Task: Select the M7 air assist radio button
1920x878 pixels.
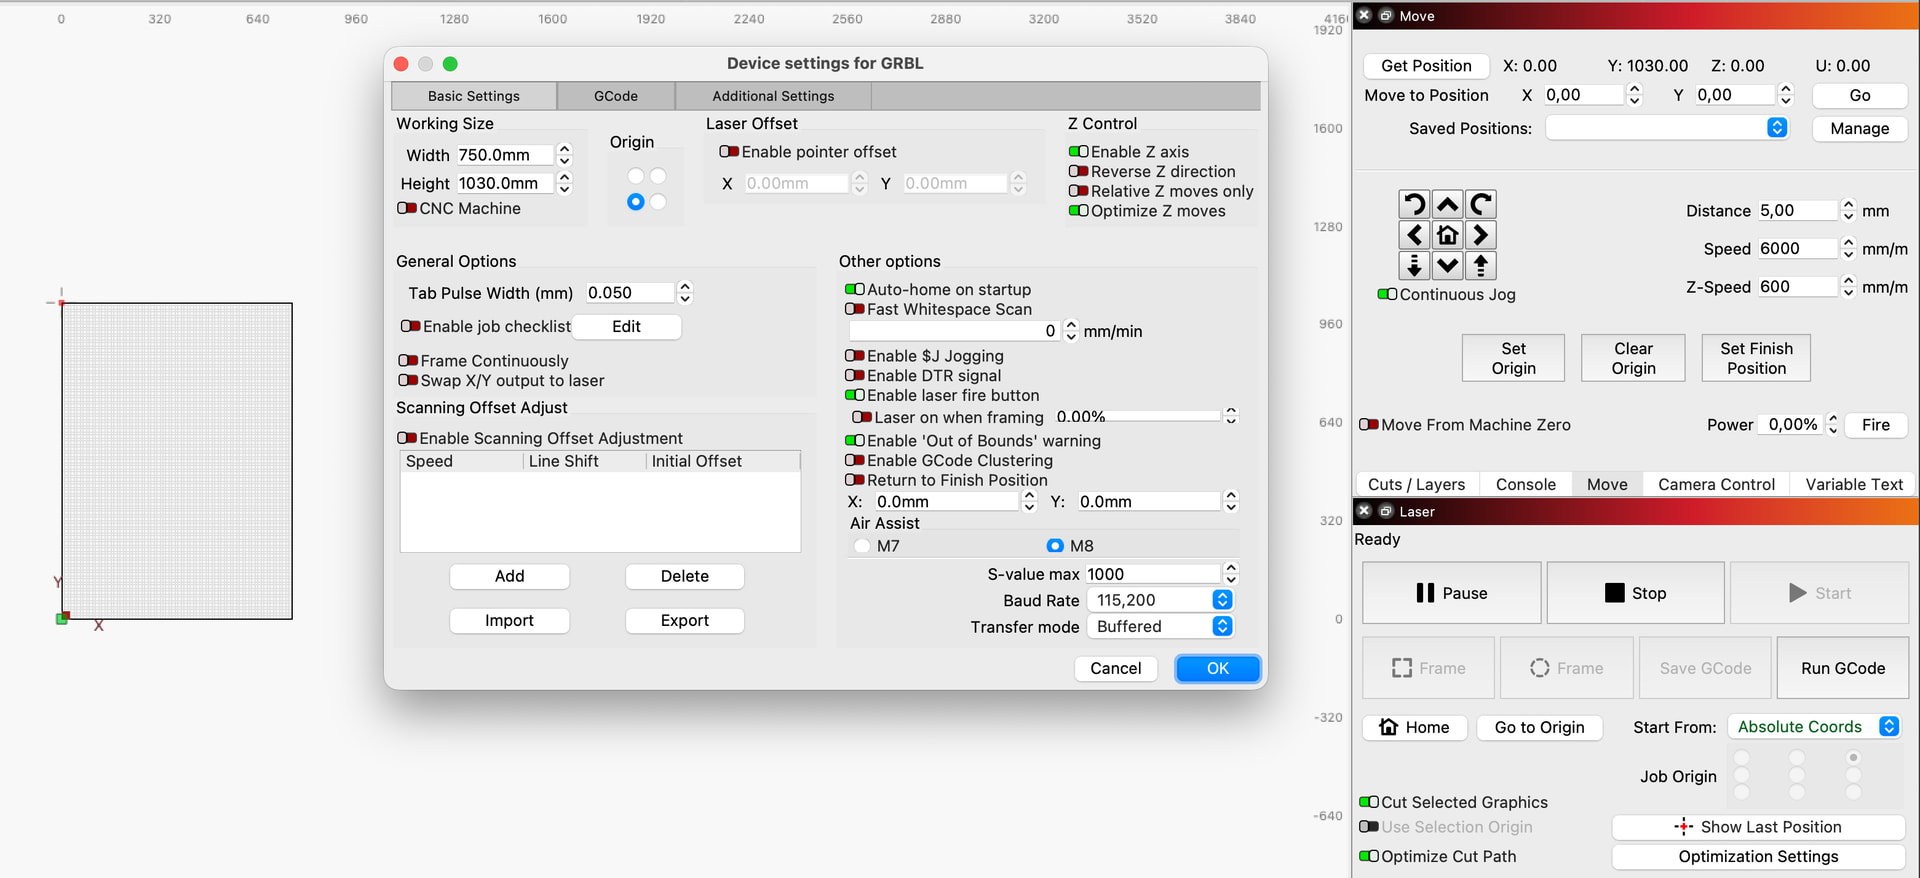Action: 862,546
